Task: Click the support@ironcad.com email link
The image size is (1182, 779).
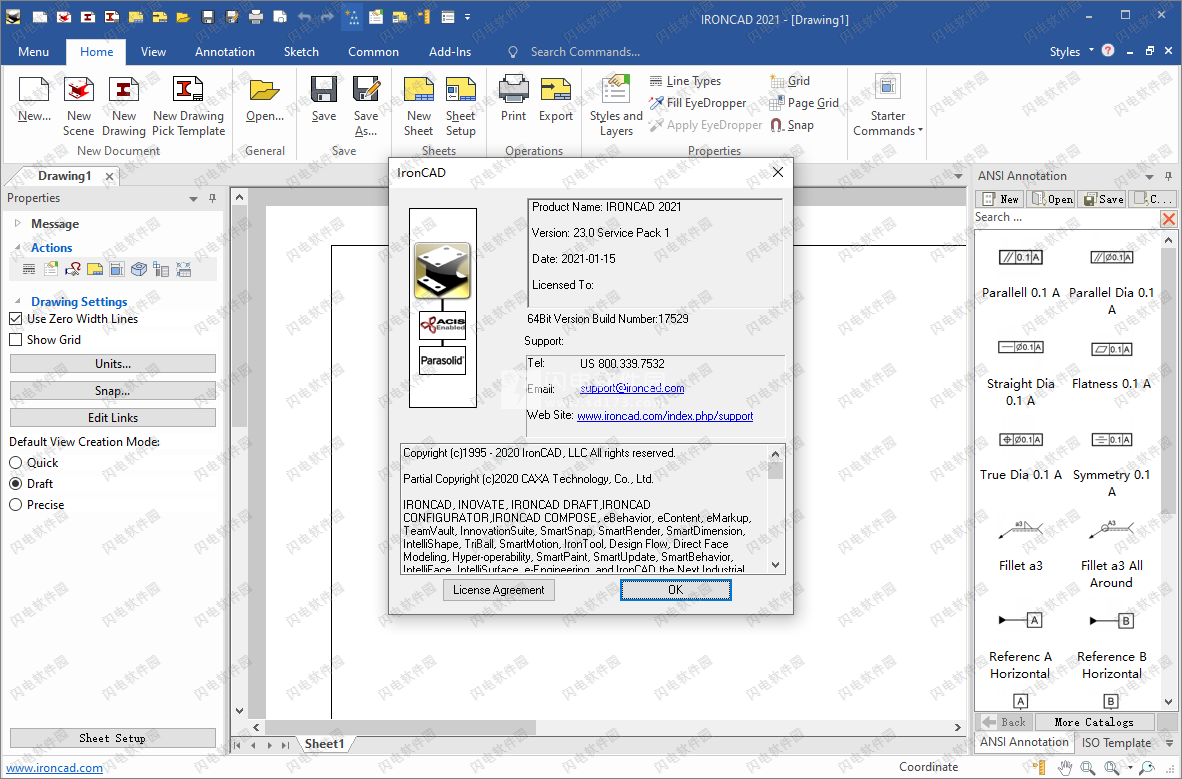Action: [x=632, y=388]
